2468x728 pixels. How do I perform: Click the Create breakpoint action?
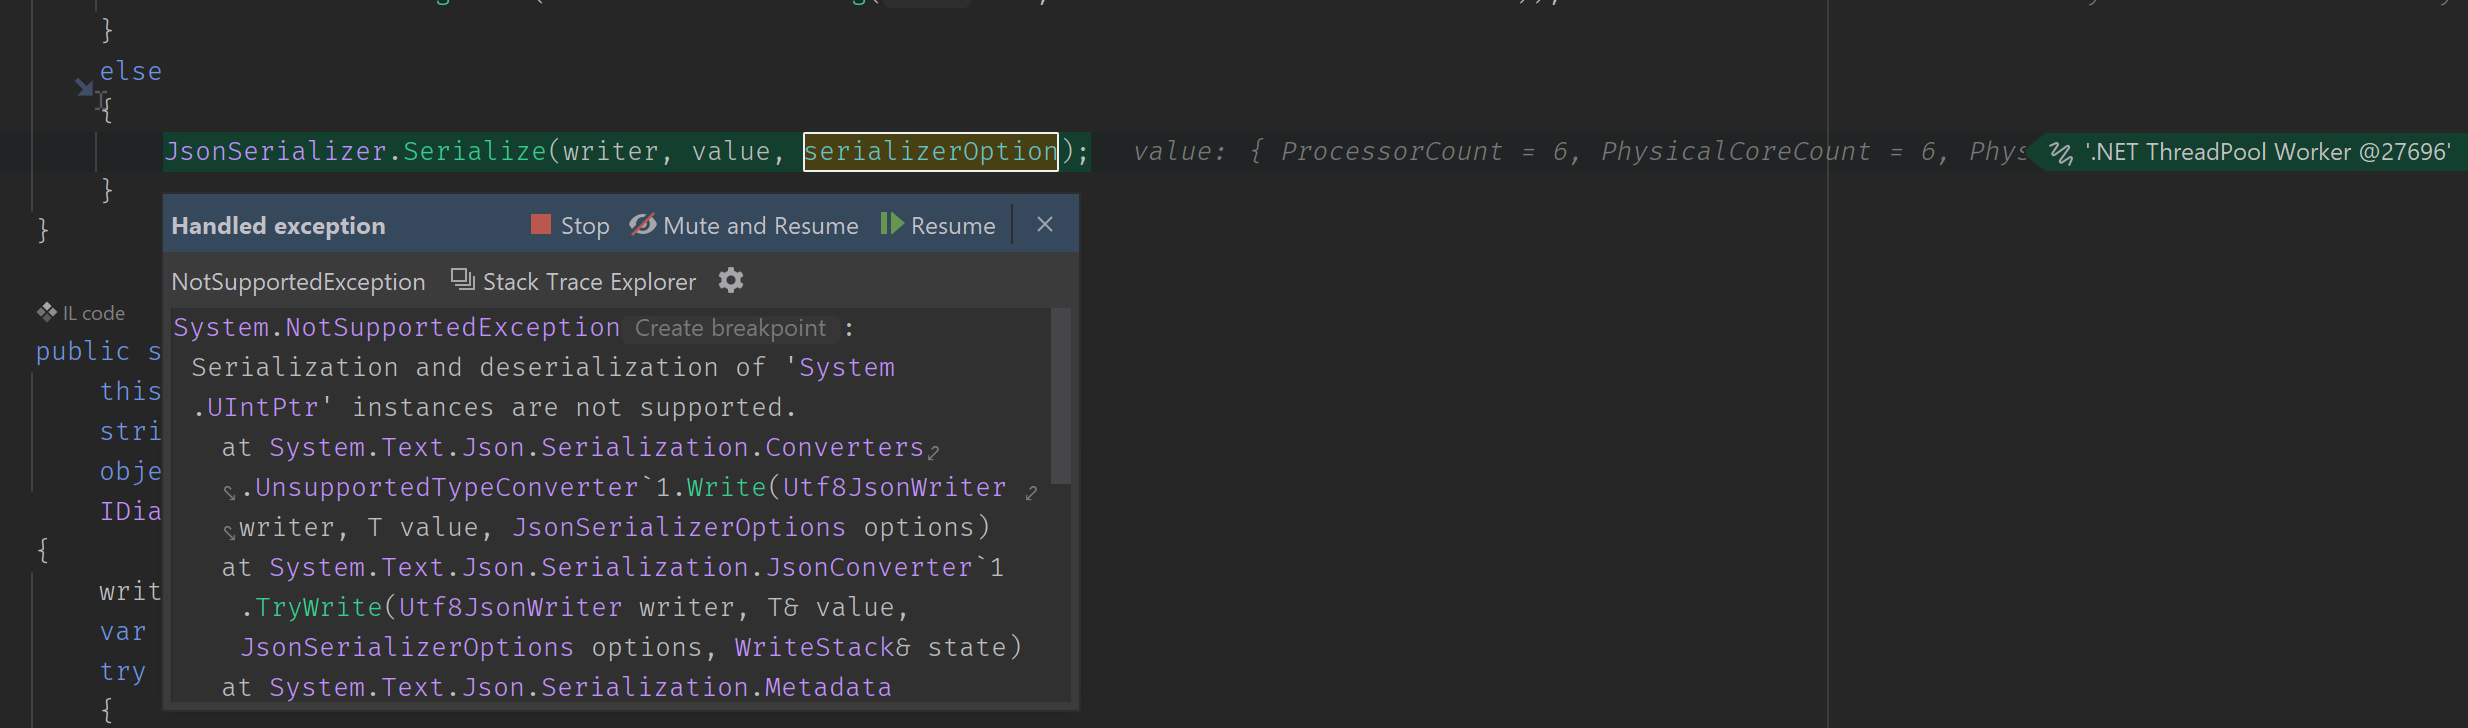[730, 327]
